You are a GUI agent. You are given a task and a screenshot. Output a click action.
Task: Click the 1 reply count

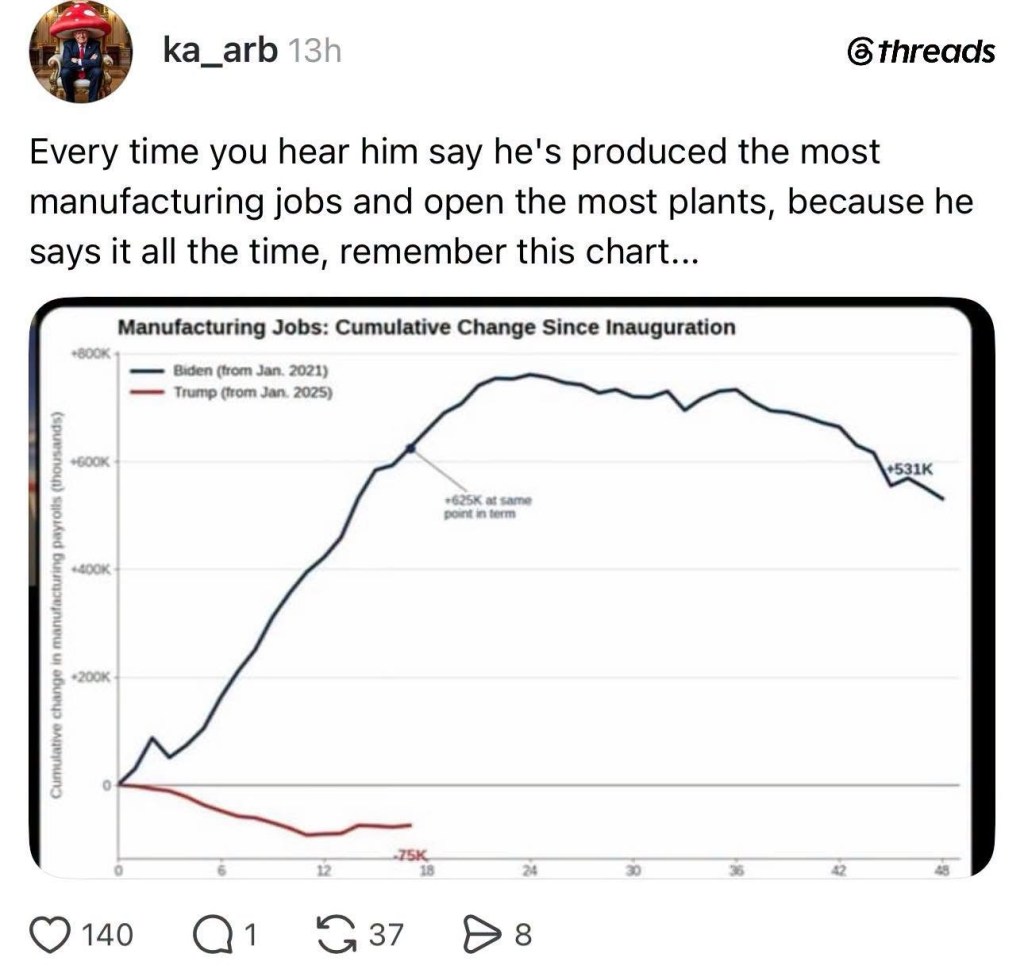(249, 934)
